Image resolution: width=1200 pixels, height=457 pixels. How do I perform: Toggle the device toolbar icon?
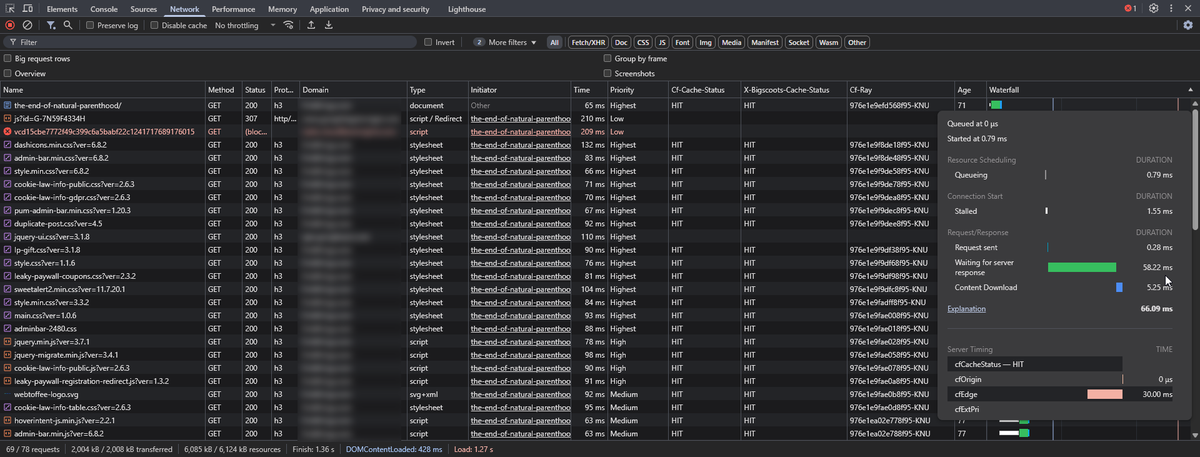coord(27,9)
